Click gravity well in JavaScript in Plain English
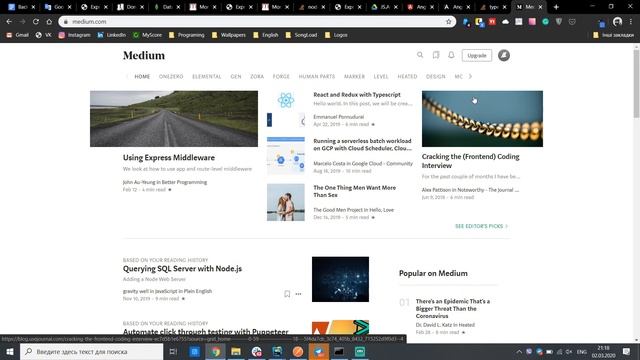 pos(167,291)
